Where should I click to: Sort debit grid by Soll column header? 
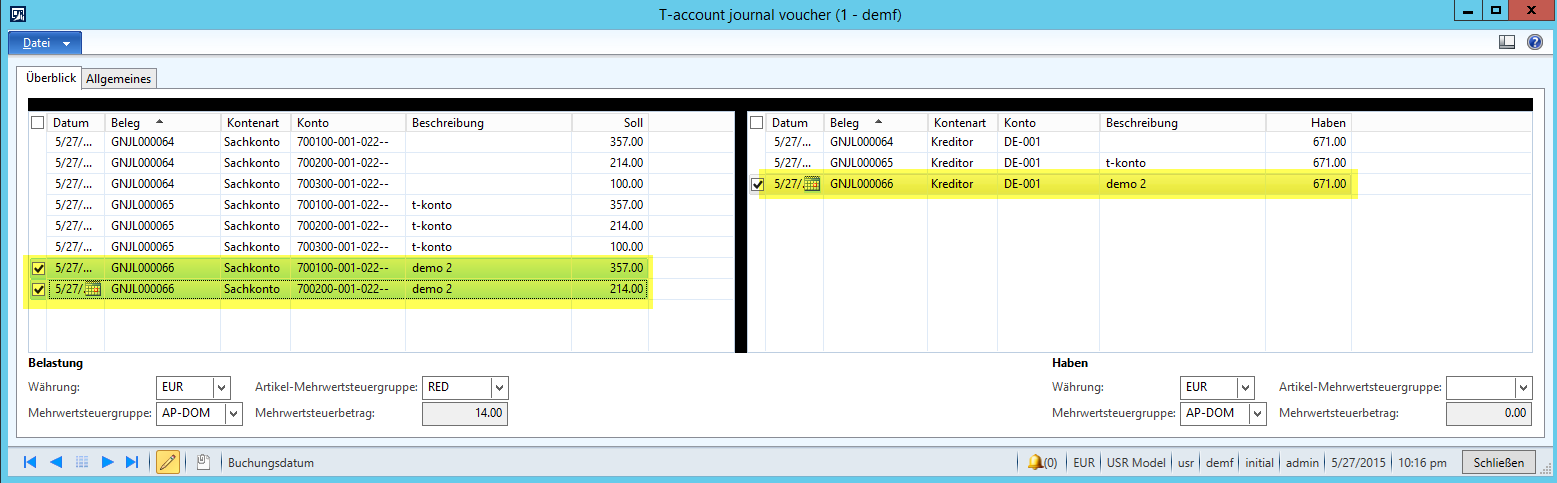609,122
